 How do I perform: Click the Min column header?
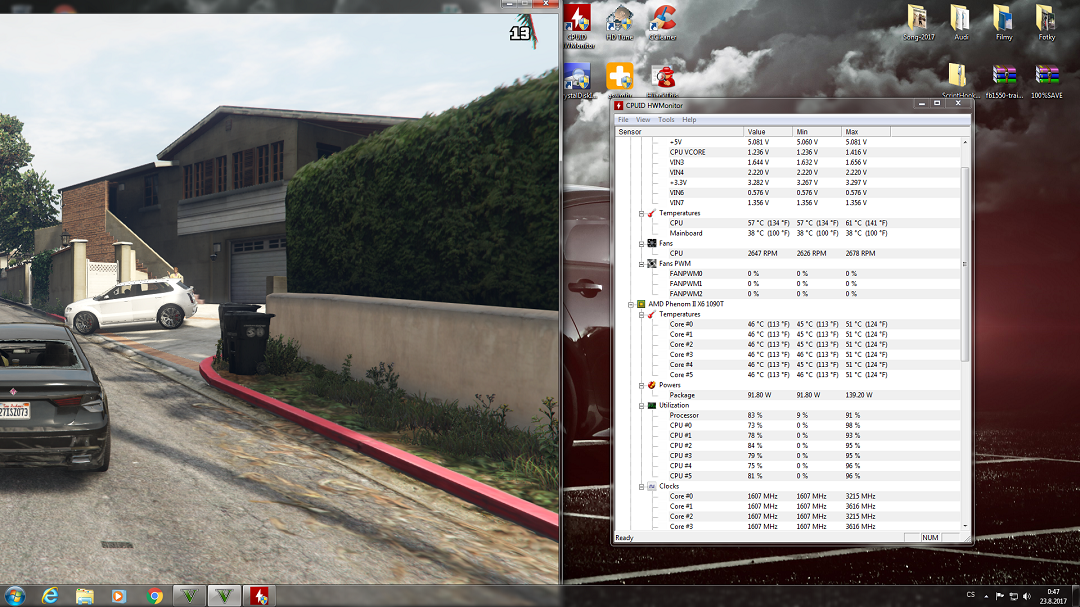click(x=817, y=132)
